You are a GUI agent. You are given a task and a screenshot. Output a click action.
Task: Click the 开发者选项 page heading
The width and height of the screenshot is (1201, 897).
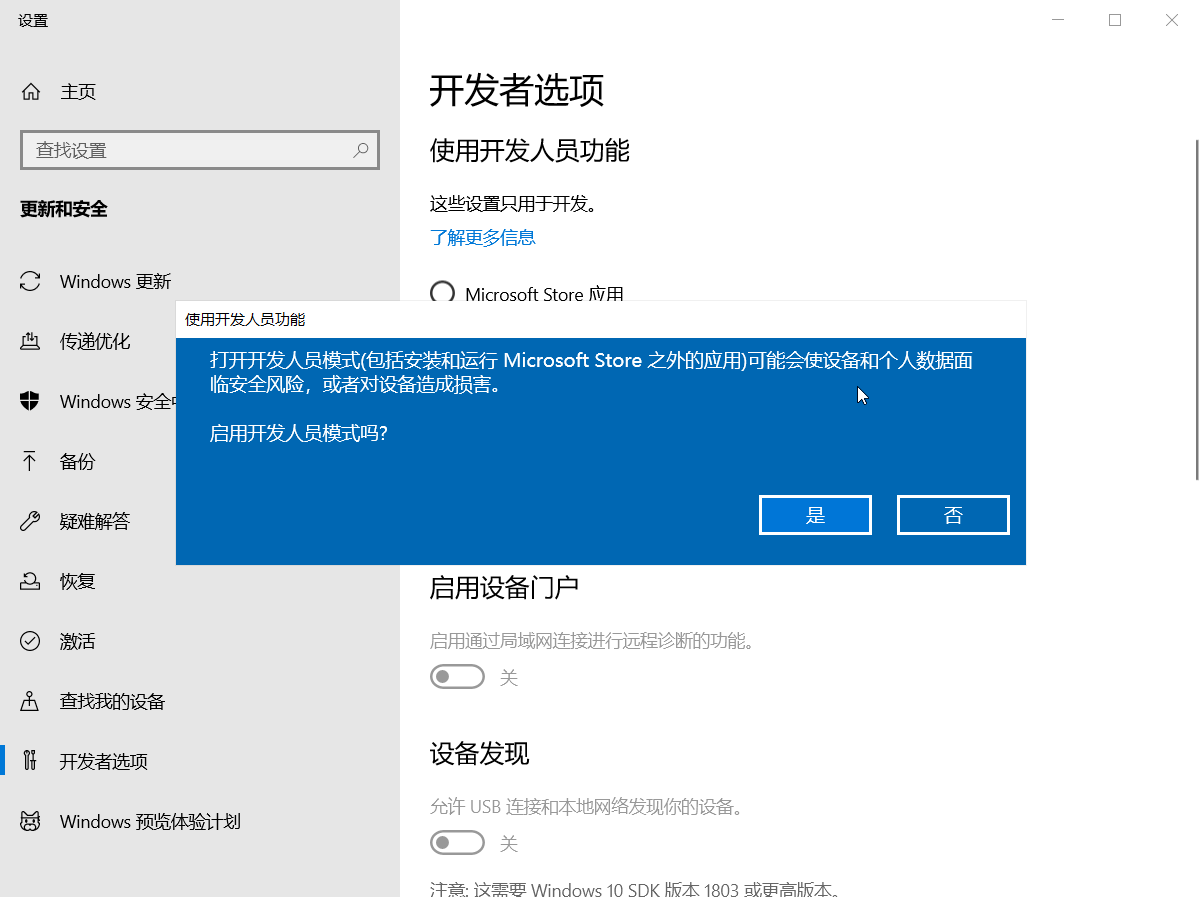(517, 90)
